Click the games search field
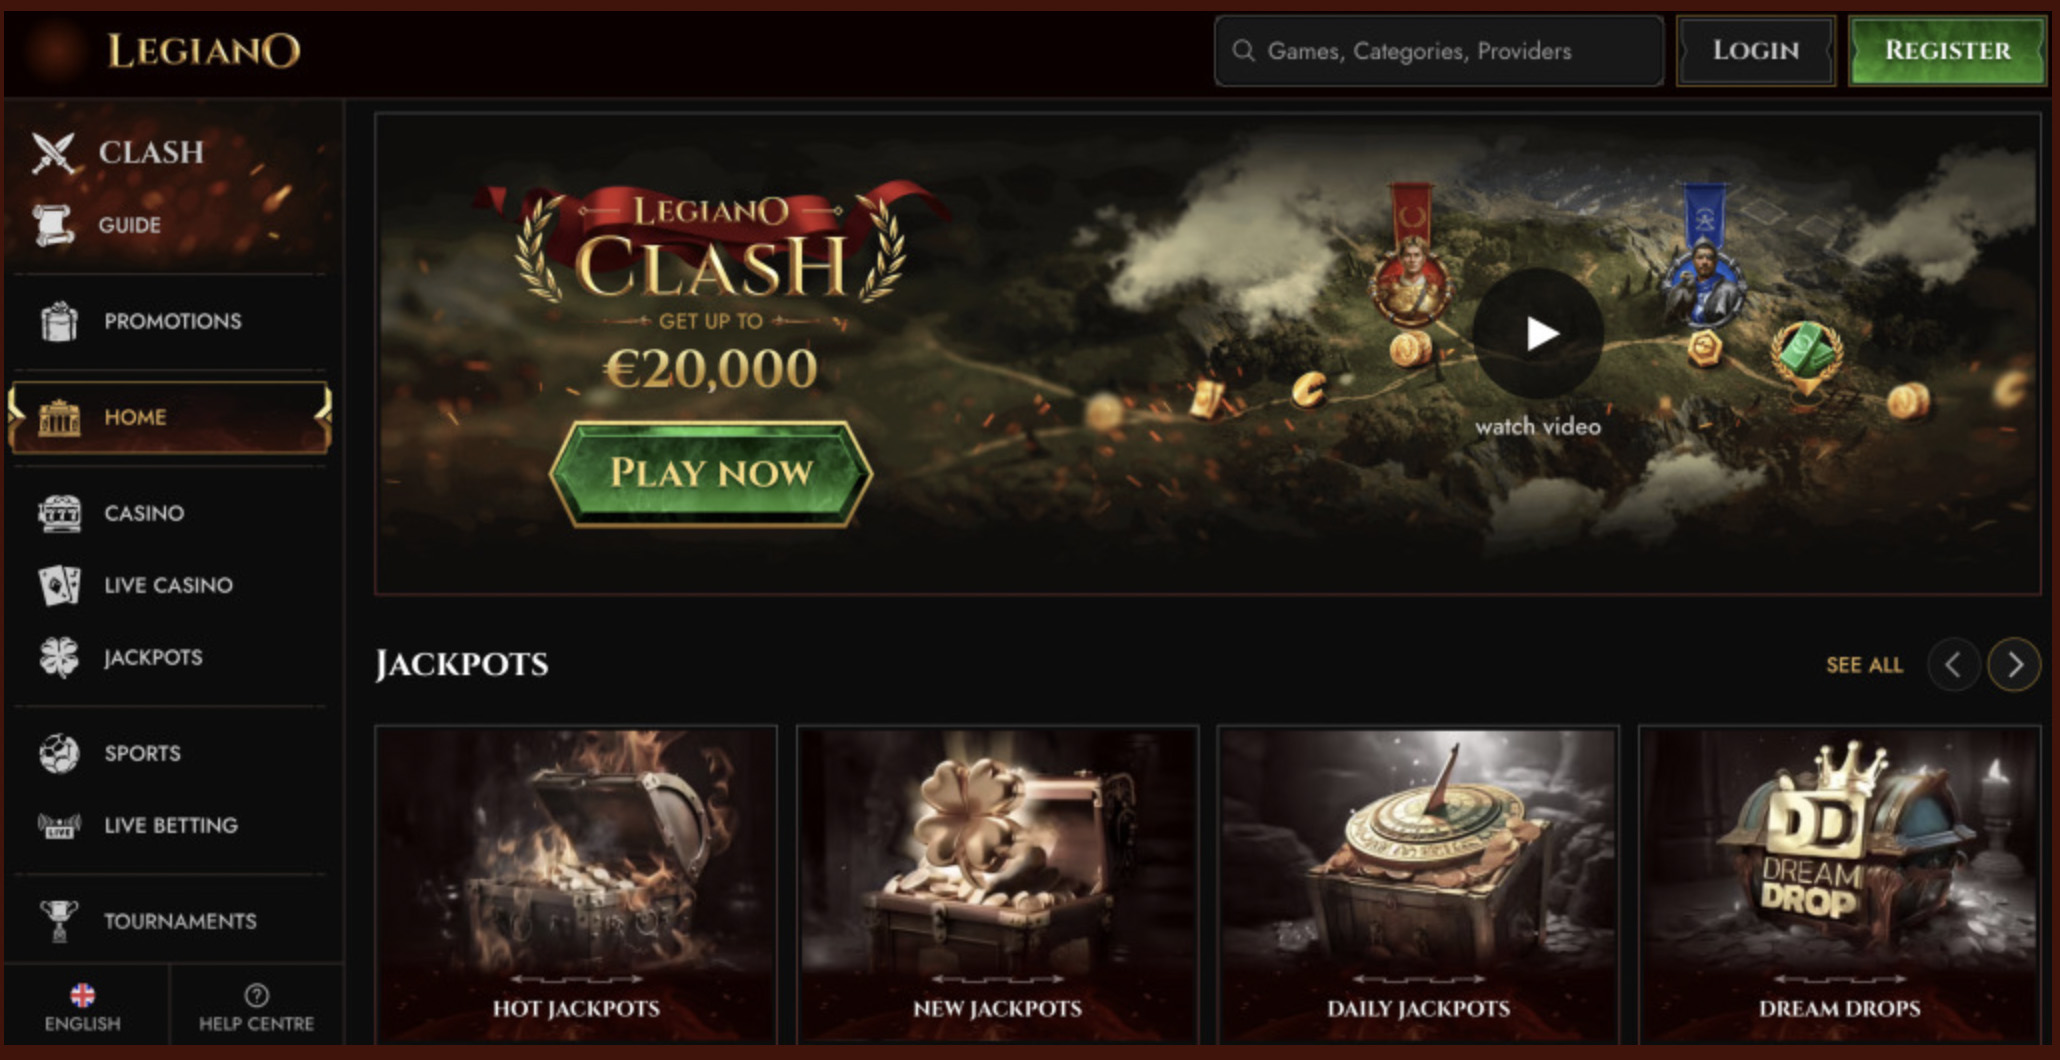2060x1060 pixels. [x=1439, y=50]
